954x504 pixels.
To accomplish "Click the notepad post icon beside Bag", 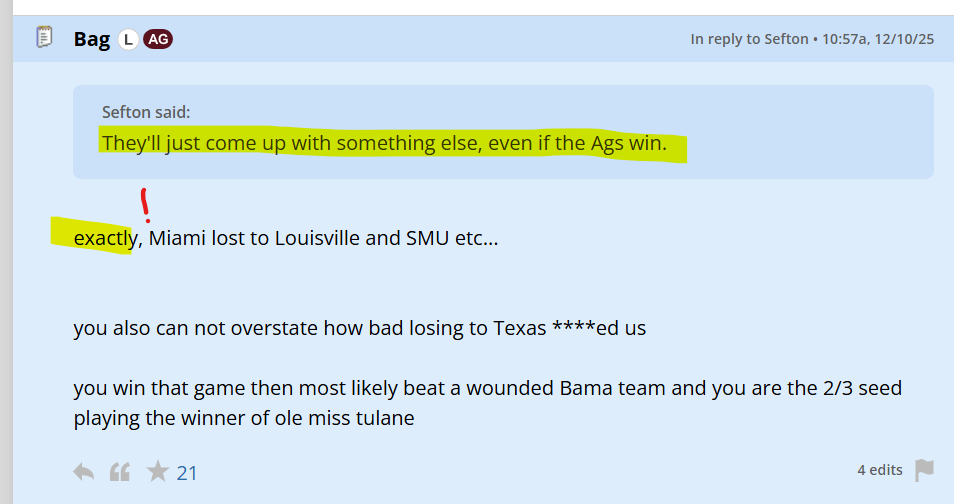I will pos(44,38).
